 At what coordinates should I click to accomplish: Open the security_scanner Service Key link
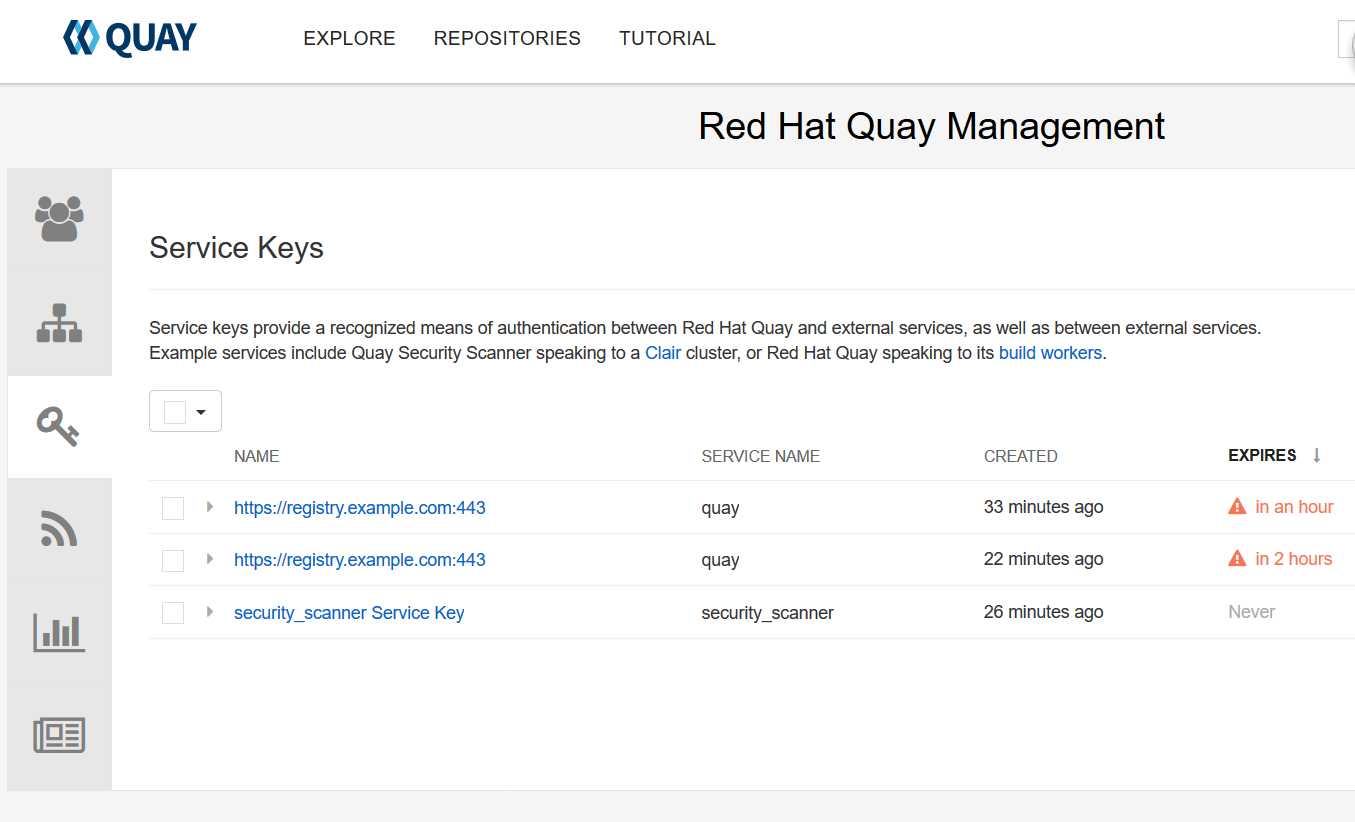pyautogui.click(x=349, y=612)
